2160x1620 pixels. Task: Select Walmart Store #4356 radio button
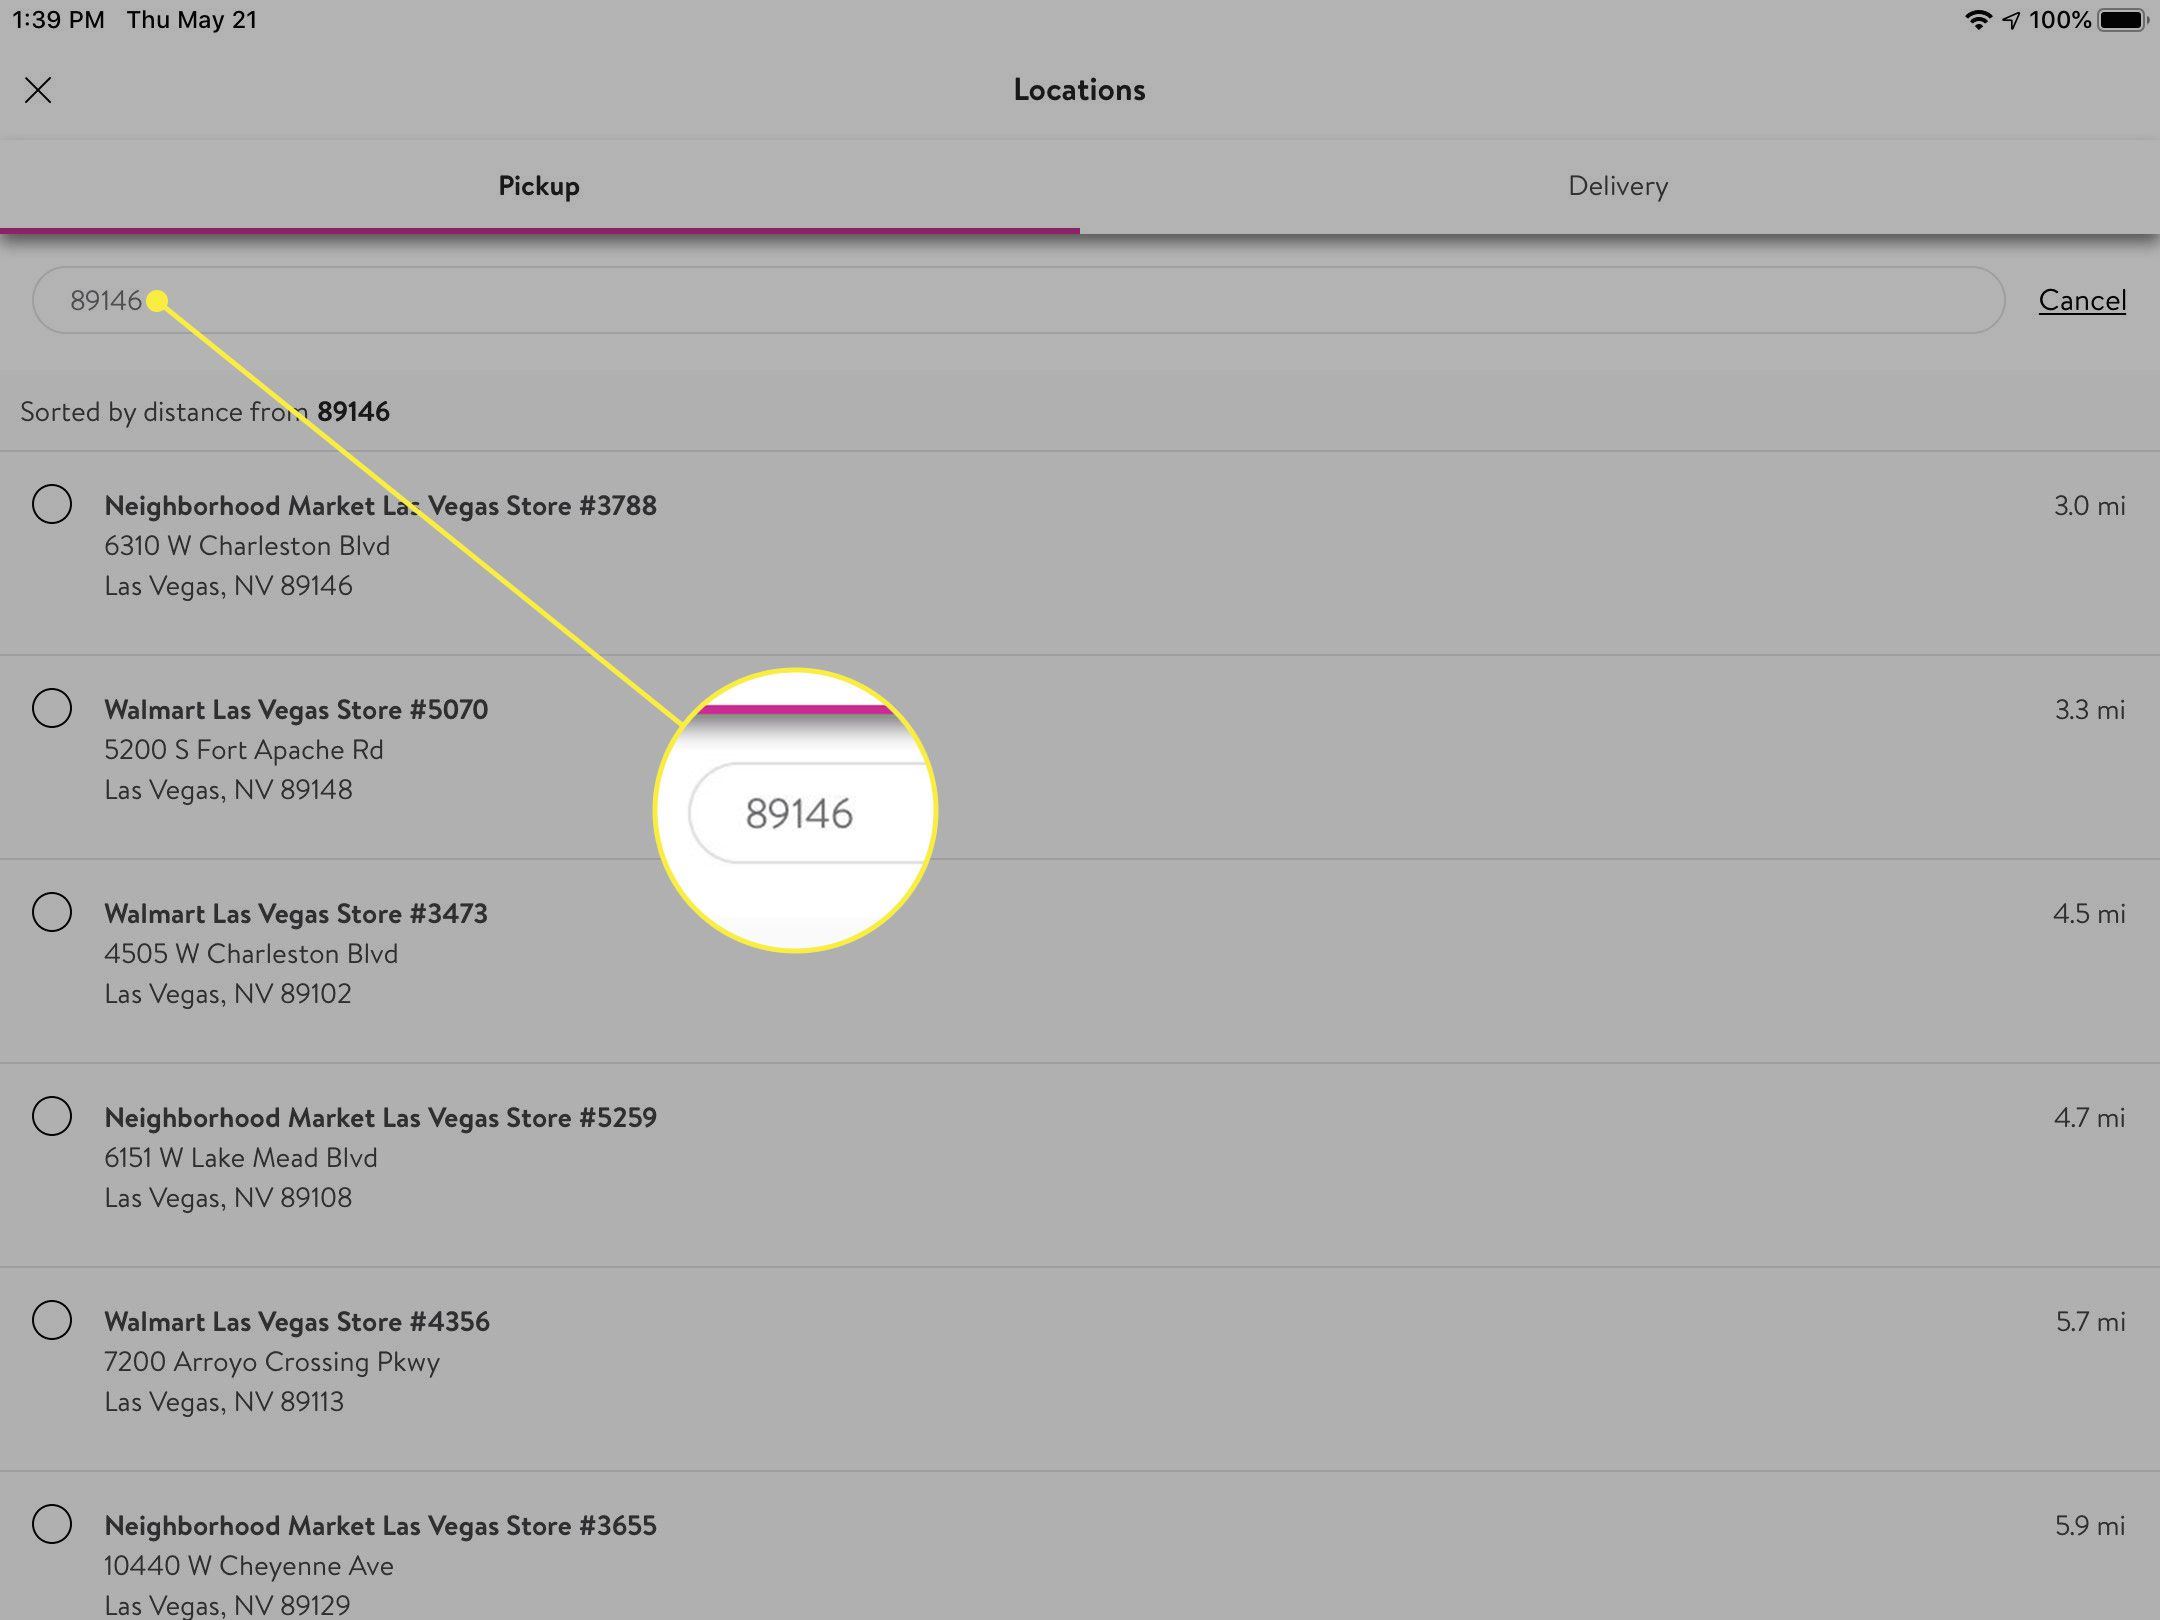coord(52,1320)
